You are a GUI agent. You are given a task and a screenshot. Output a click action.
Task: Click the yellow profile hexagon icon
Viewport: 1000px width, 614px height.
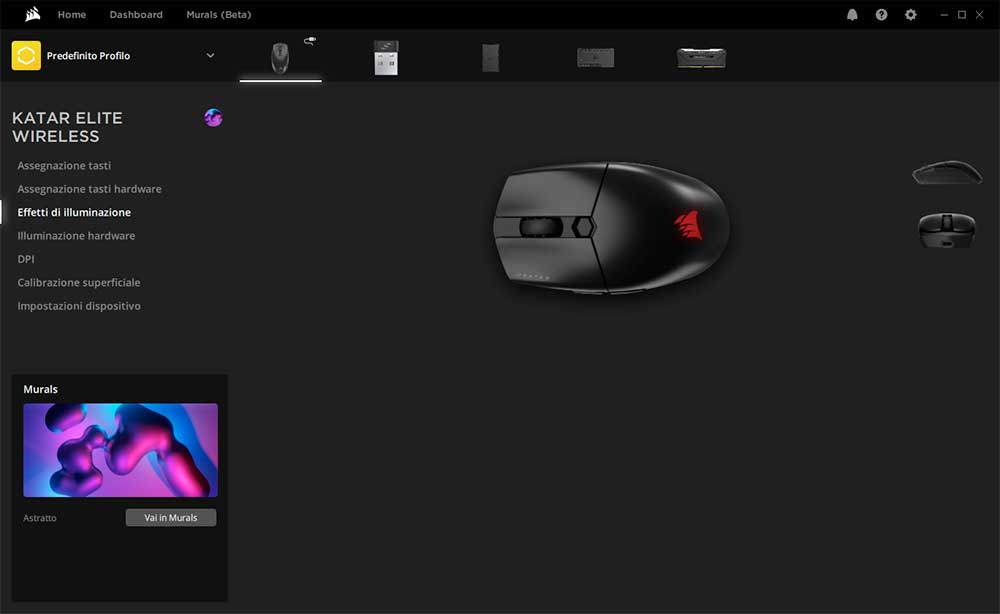26,56
